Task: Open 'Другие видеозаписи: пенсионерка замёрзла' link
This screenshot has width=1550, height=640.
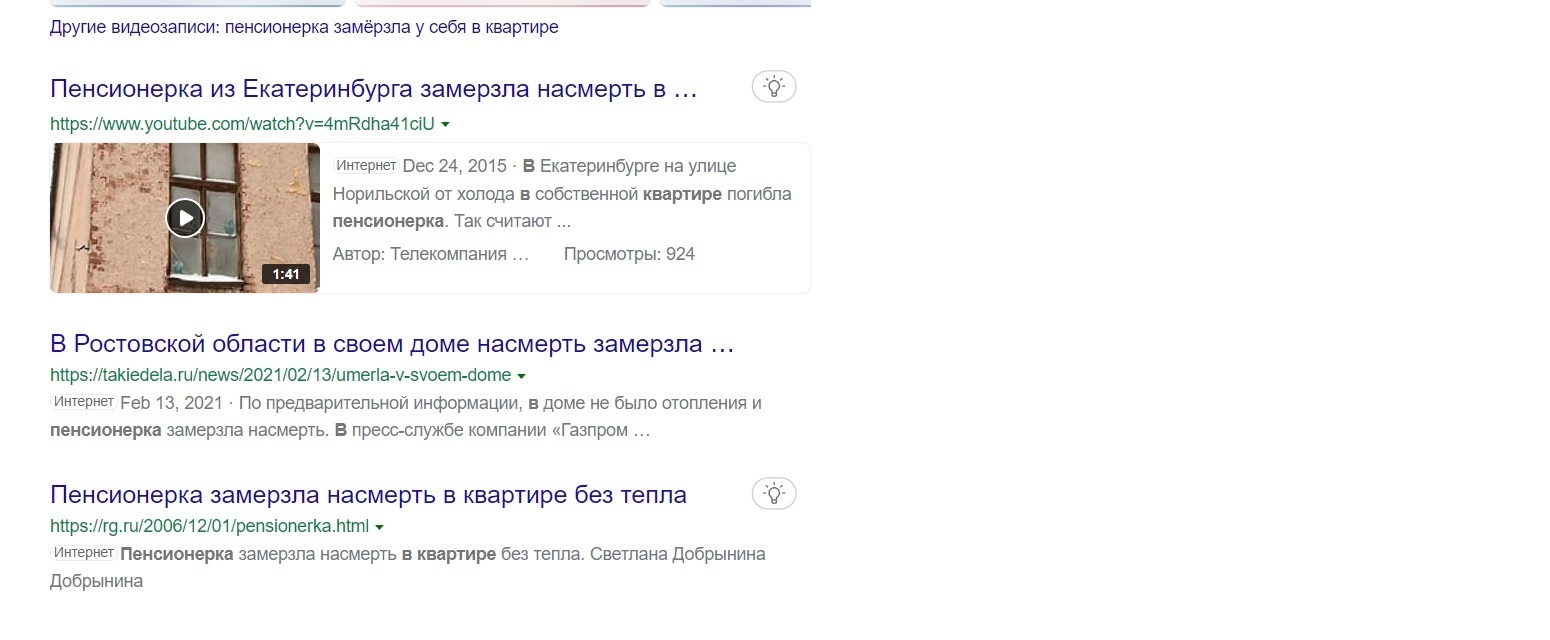Action: (x=304, y=27)
